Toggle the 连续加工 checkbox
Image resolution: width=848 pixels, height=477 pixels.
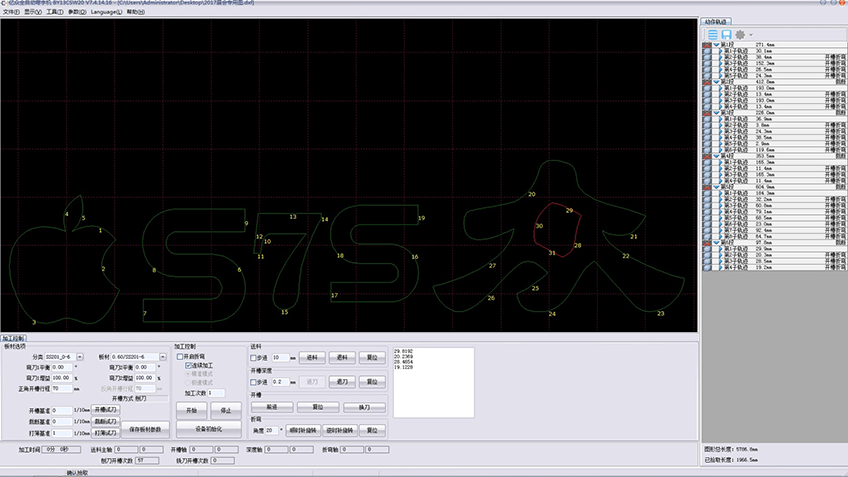tap(189, 366)
